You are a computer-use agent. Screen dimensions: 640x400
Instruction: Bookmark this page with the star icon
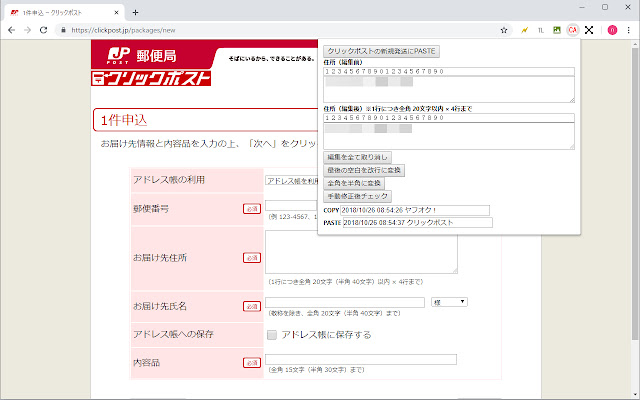pyautogui.click(x=504, y=30)
